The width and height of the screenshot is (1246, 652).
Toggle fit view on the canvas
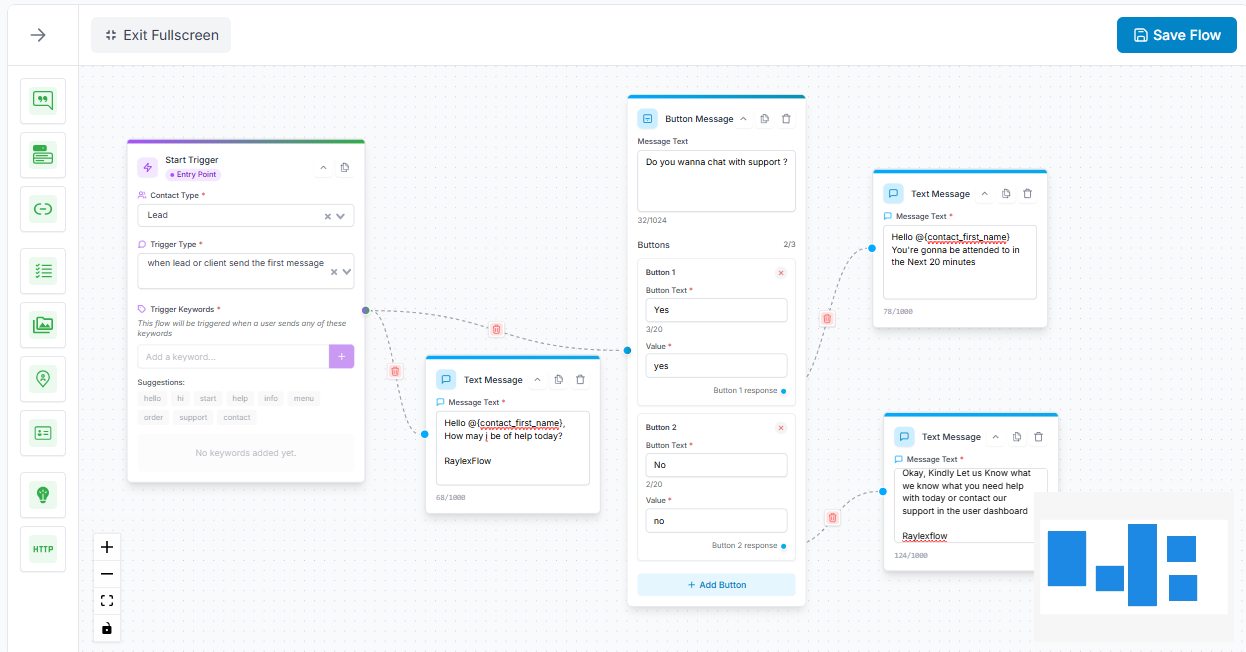[x=107, y=601]
